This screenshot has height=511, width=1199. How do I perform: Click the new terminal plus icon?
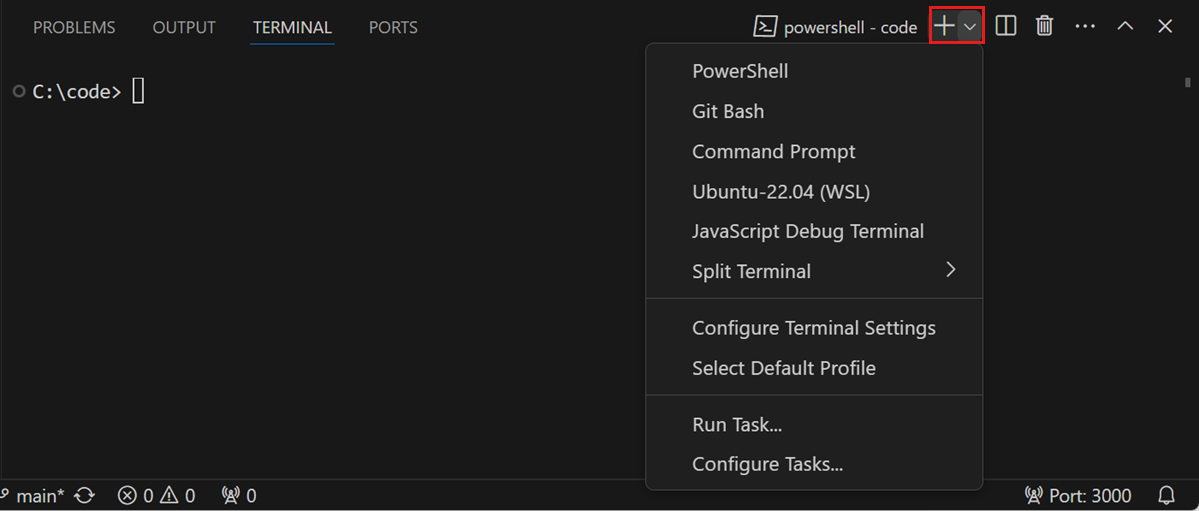click(x=944, y=27)
